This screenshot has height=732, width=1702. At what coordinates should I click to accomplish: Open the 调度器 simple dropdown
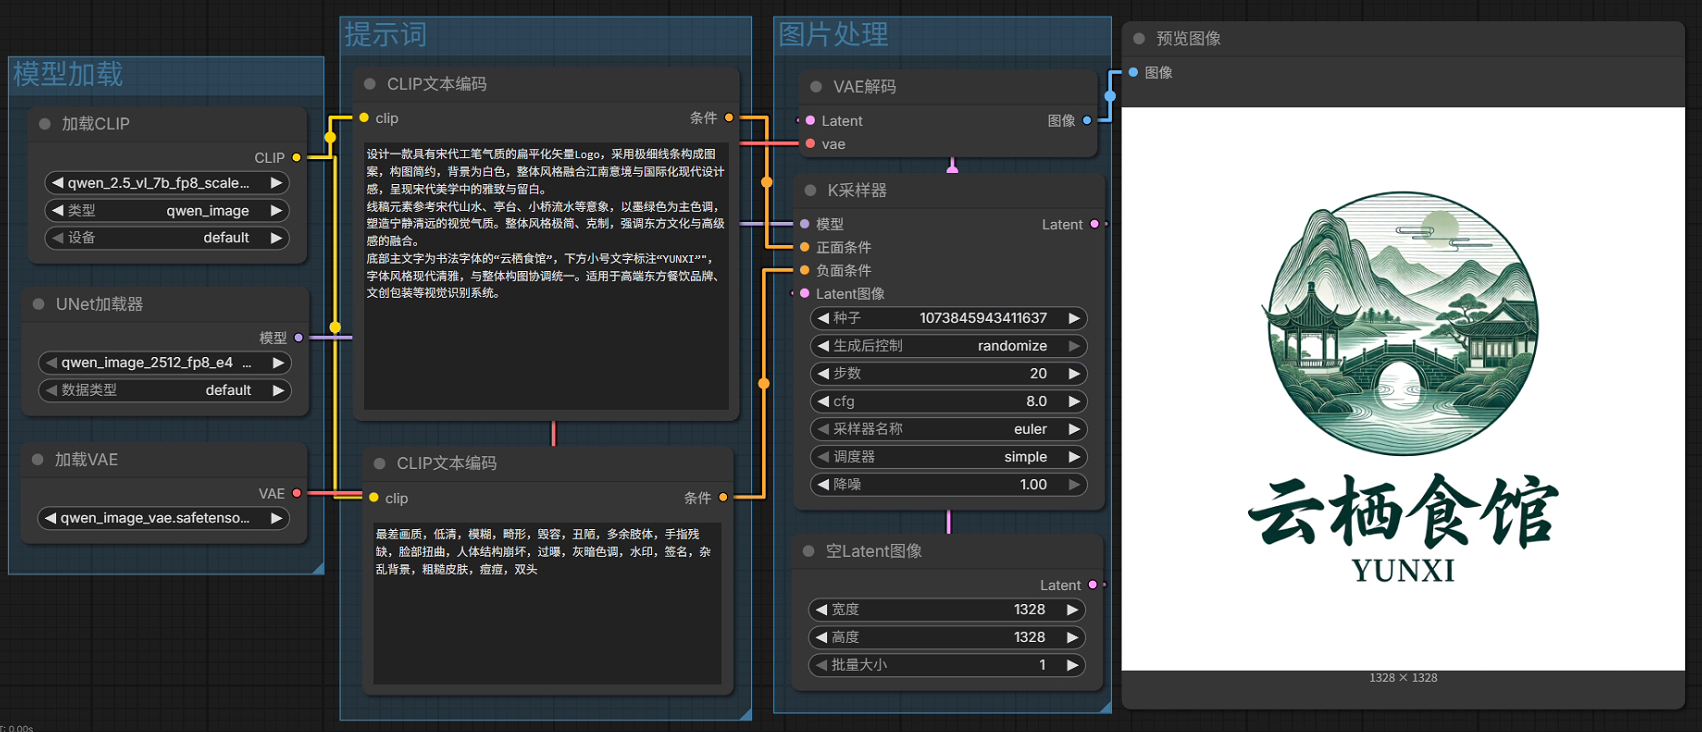(948, 457)
